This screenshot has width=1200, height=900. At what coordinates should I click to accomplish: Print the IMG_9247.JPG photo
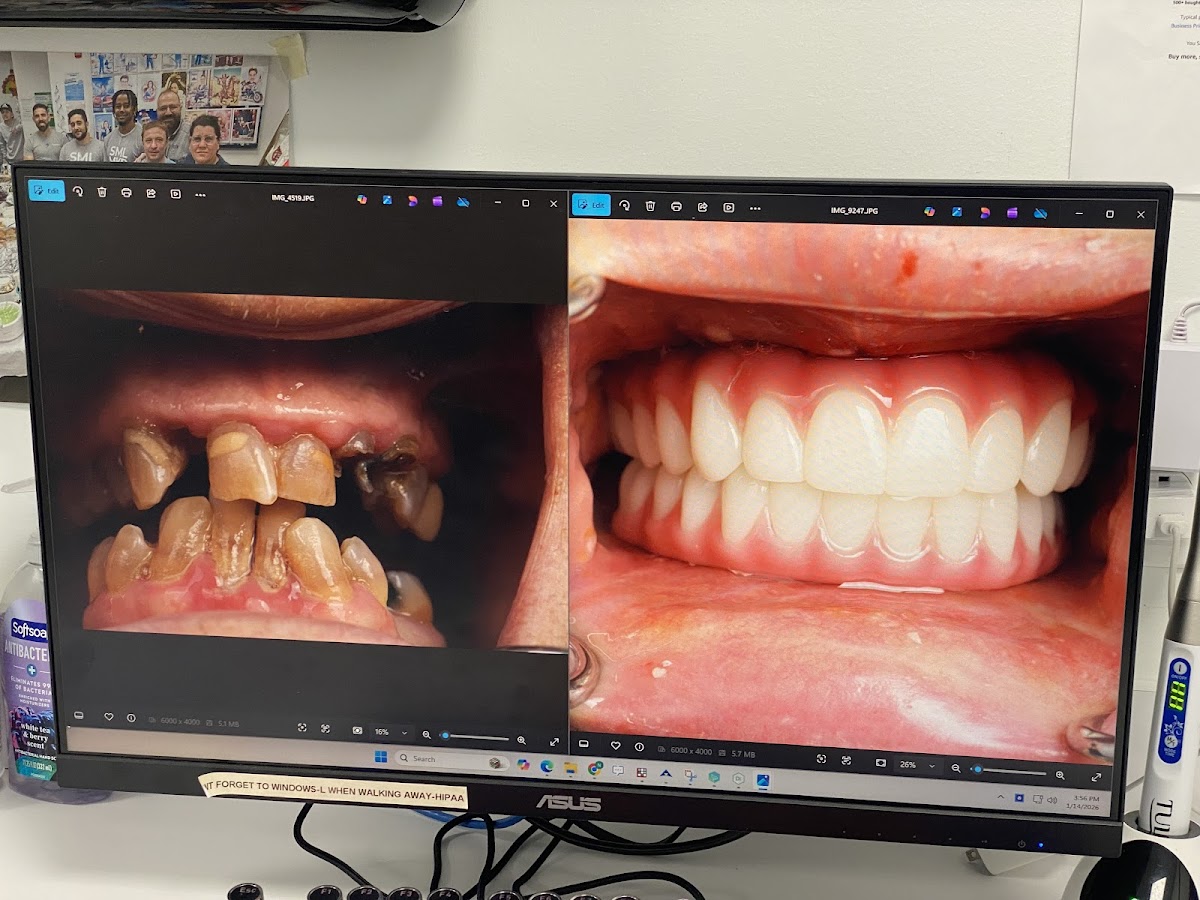(x=676, y=206)
